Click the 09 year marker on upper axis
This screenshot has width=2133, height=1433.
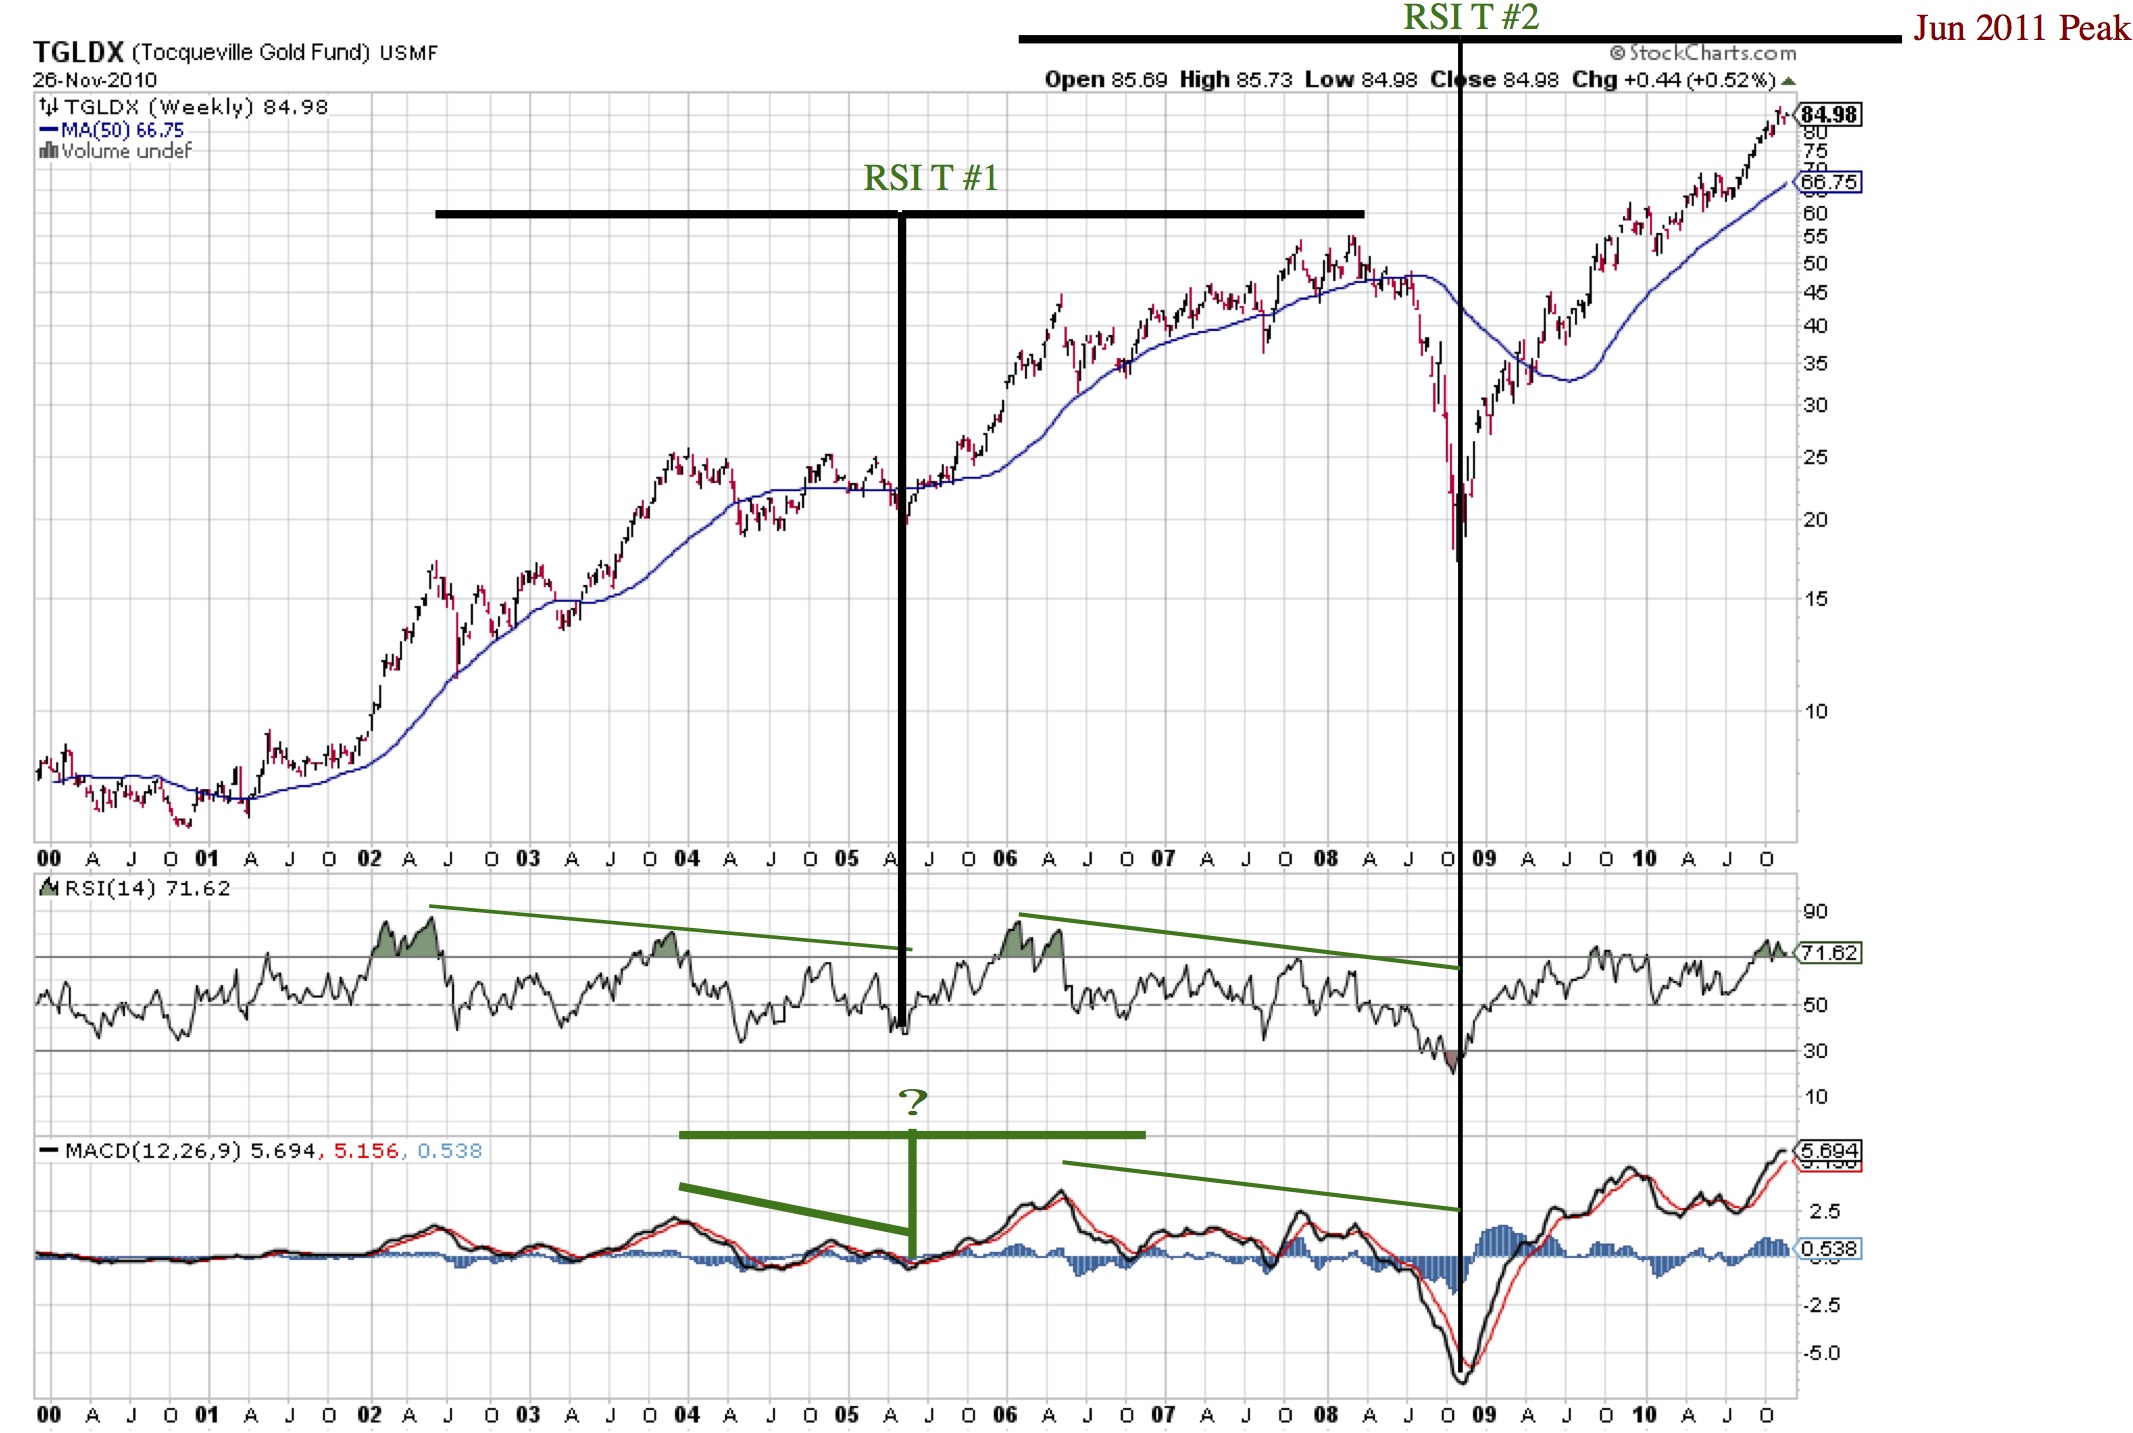(1484, 859)
